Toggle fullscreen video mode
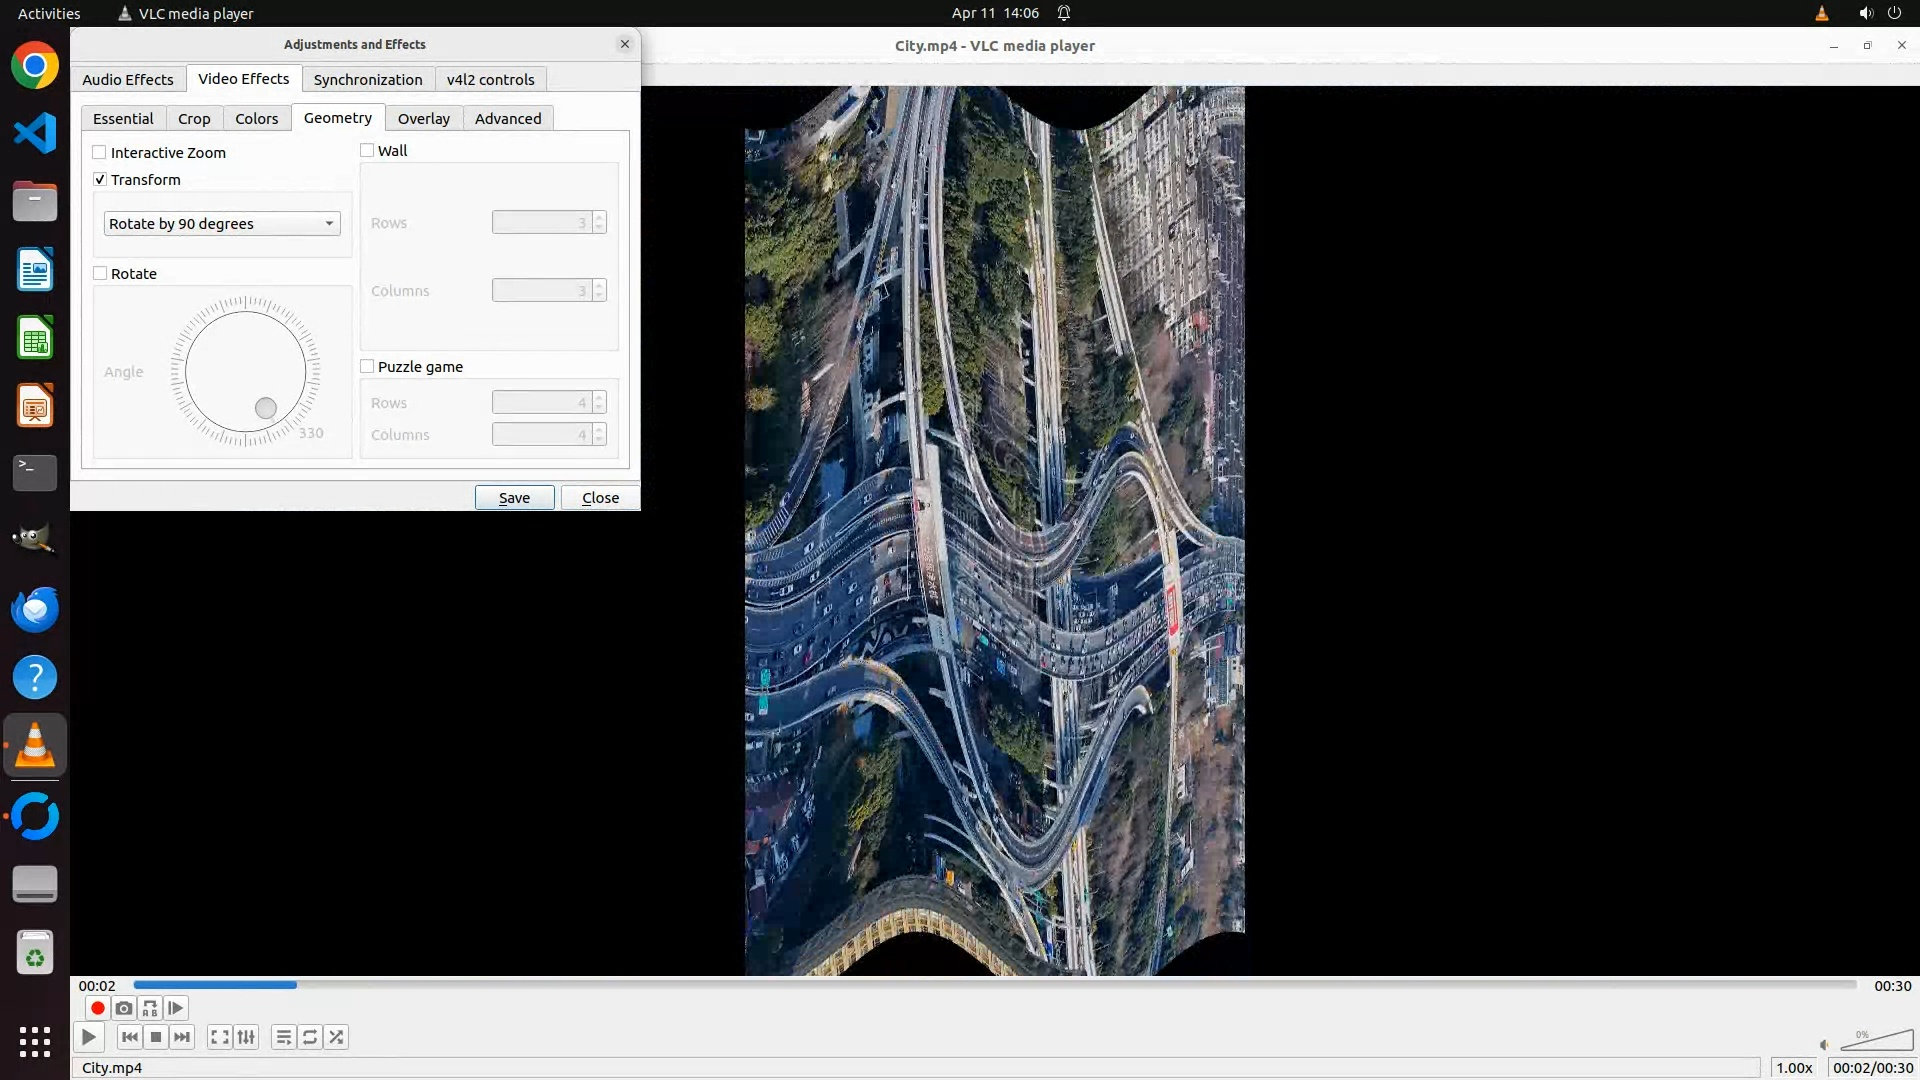 pyautogui.click(x=220, y=1037)
